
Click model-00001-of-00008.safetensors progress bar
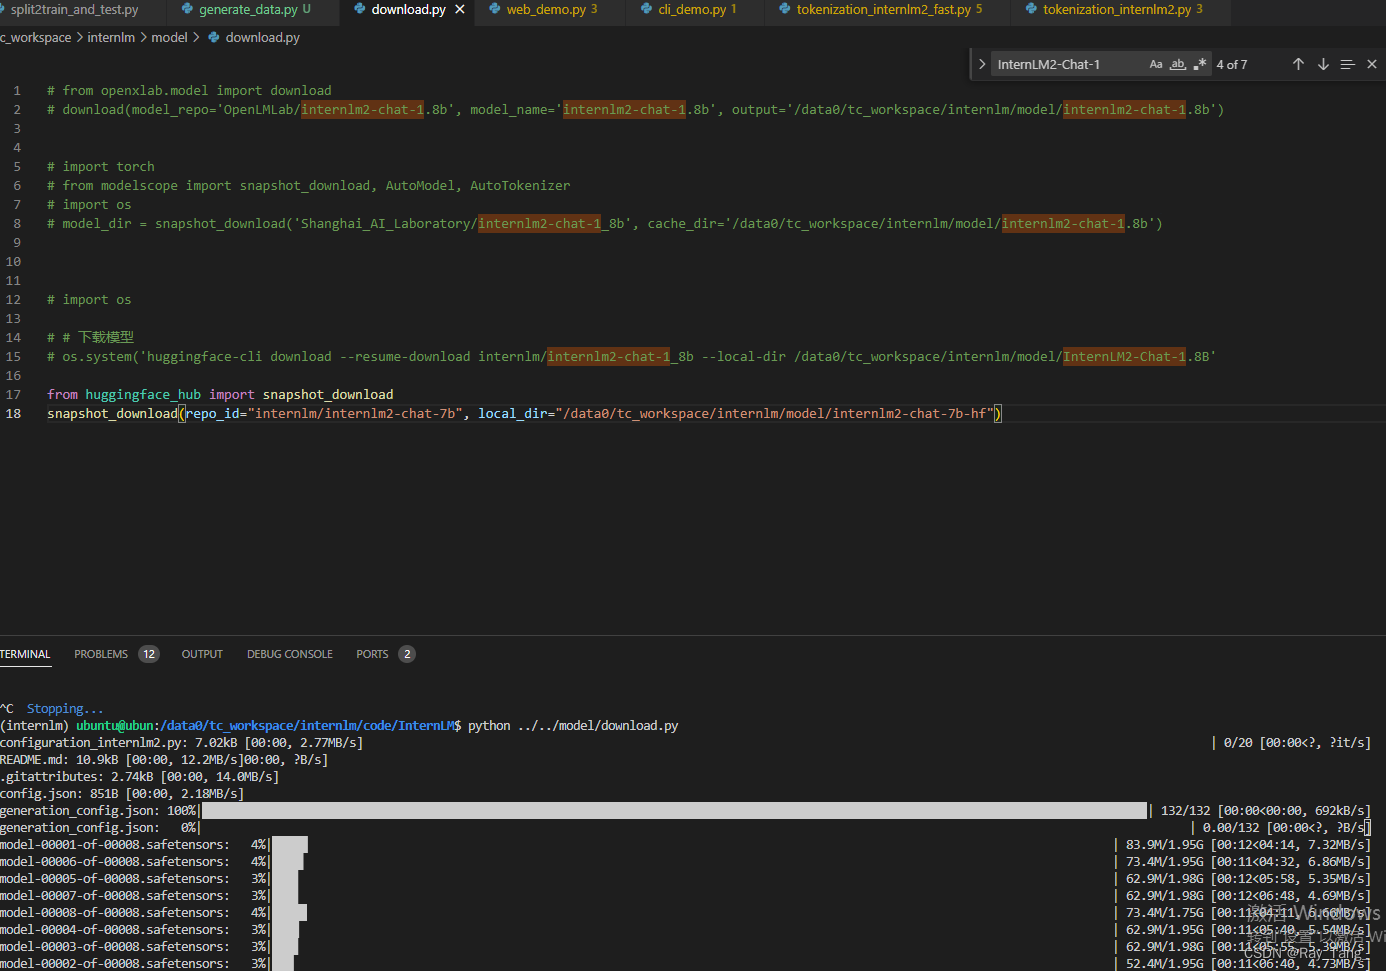(290, 845)
